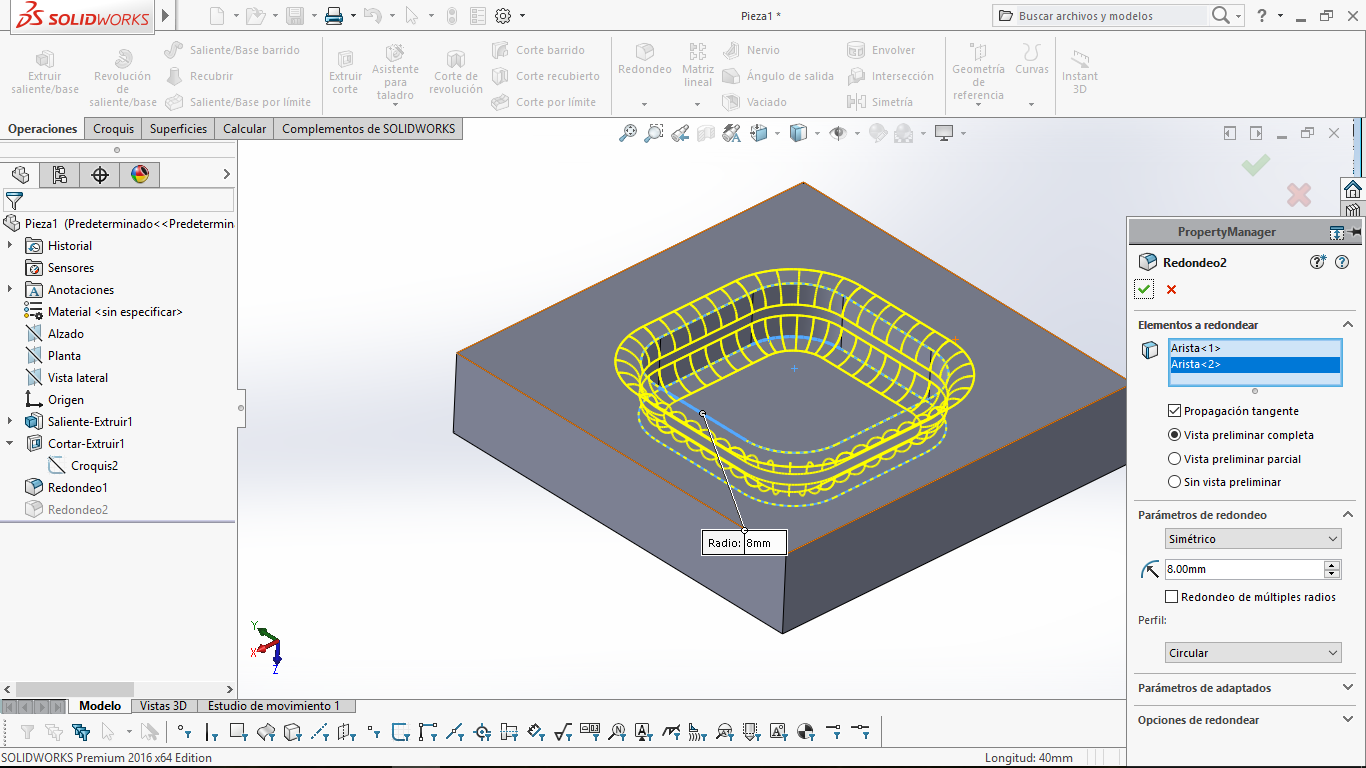Open the View Orientation cube icon

(759, 132)
